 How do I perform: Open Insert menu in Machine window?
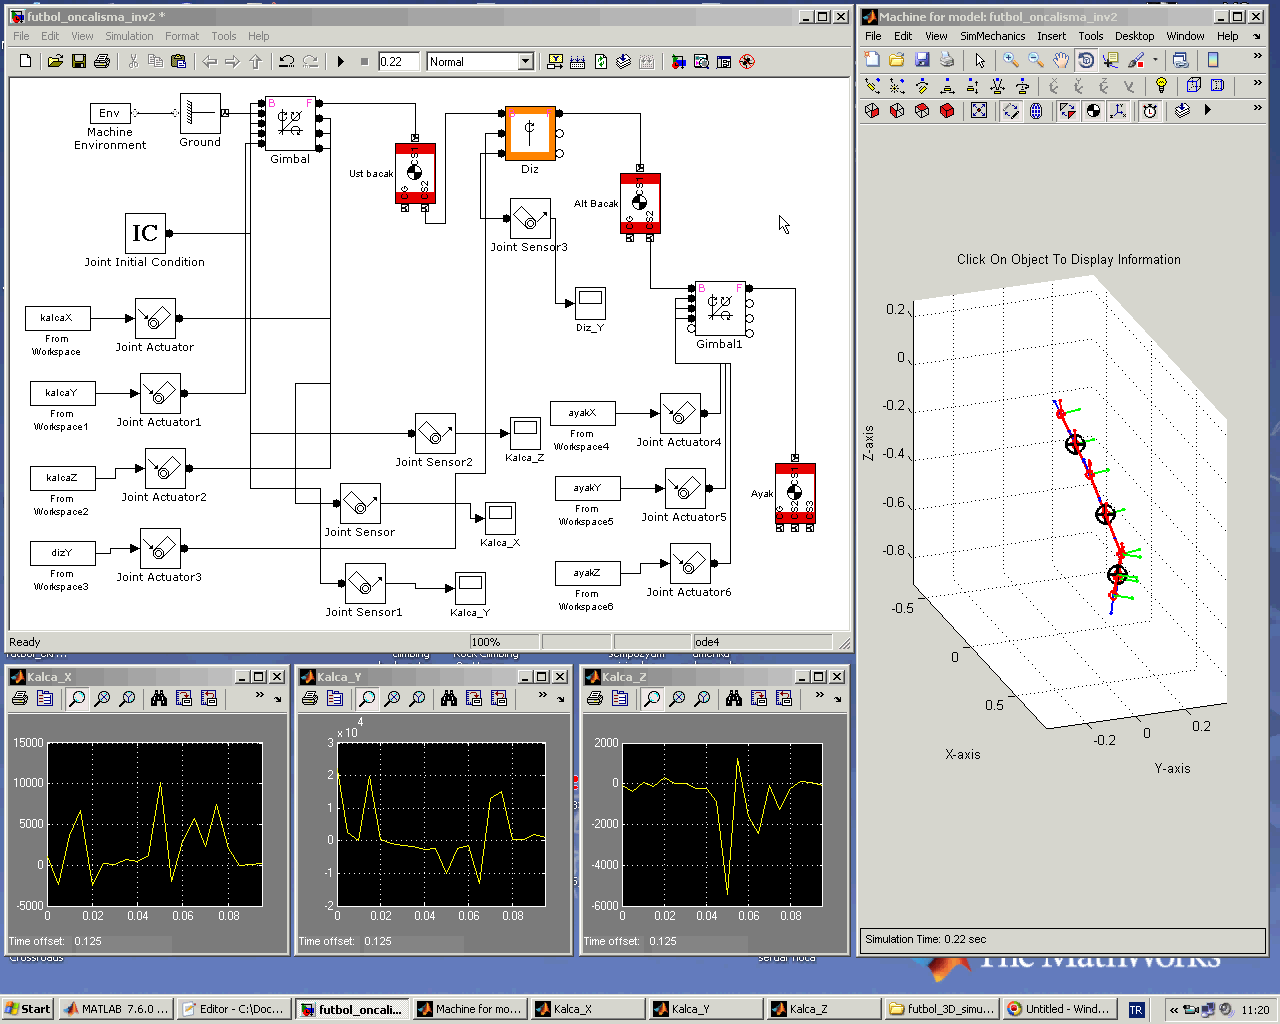[x=1051, y=36]
